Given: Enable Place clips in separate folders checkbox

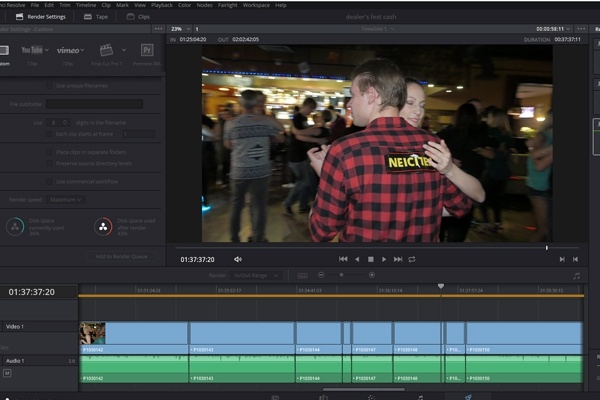Looking at the screenshot, I should point(49,152).
